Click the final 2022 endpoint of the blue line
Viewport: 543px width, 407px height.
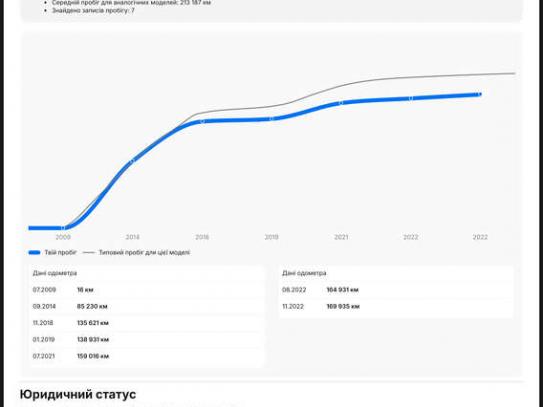click(x=479, y=94)
